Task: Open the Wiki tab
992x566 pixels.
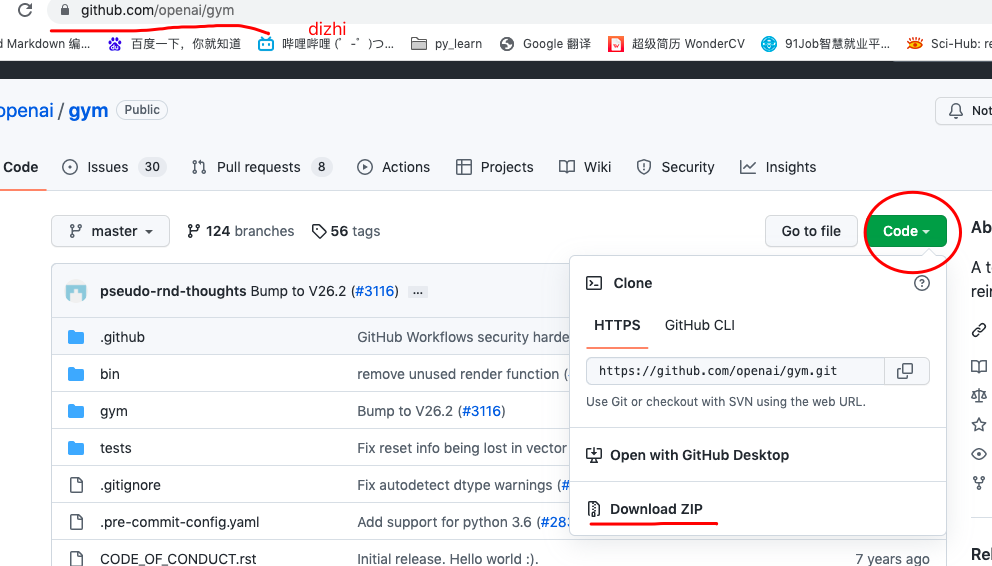Action: (x=585, y=167)
